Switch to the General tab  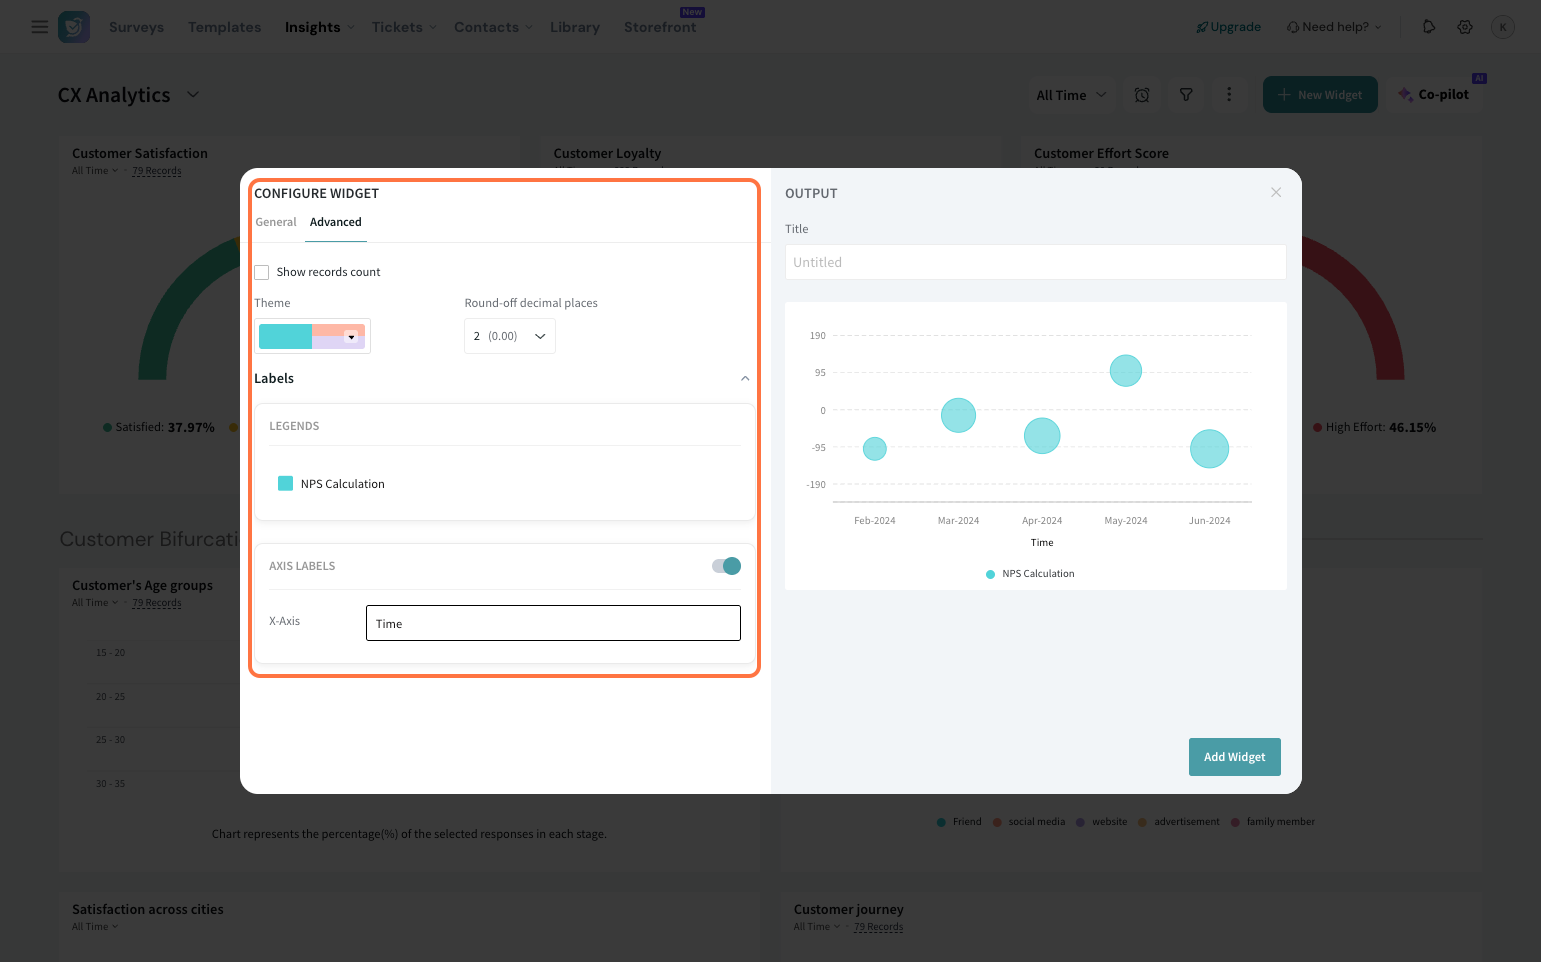pyautogui.click(x=276, y=222)
